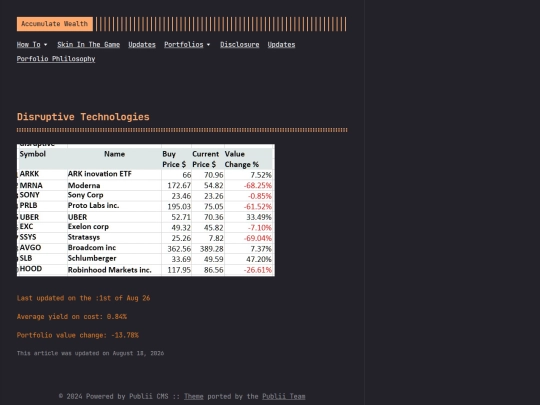The image size is (540, 405).
Task: Click the -68.25% value change cell
Action: point(258,186)
